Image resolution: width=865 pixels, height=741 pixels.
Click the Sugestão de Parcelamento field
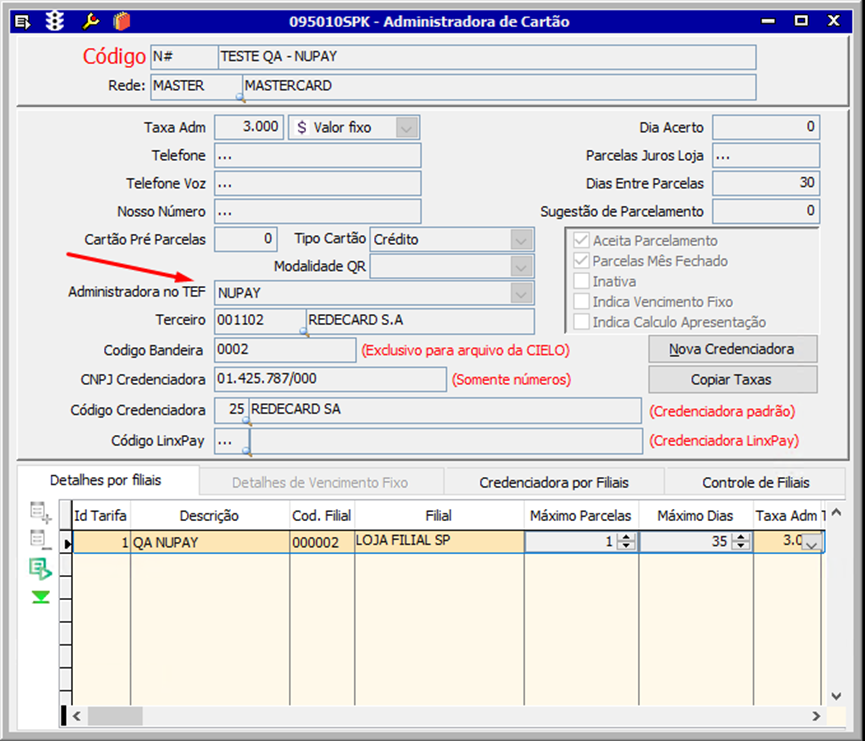pyautogui.click(x=766, y=211)
